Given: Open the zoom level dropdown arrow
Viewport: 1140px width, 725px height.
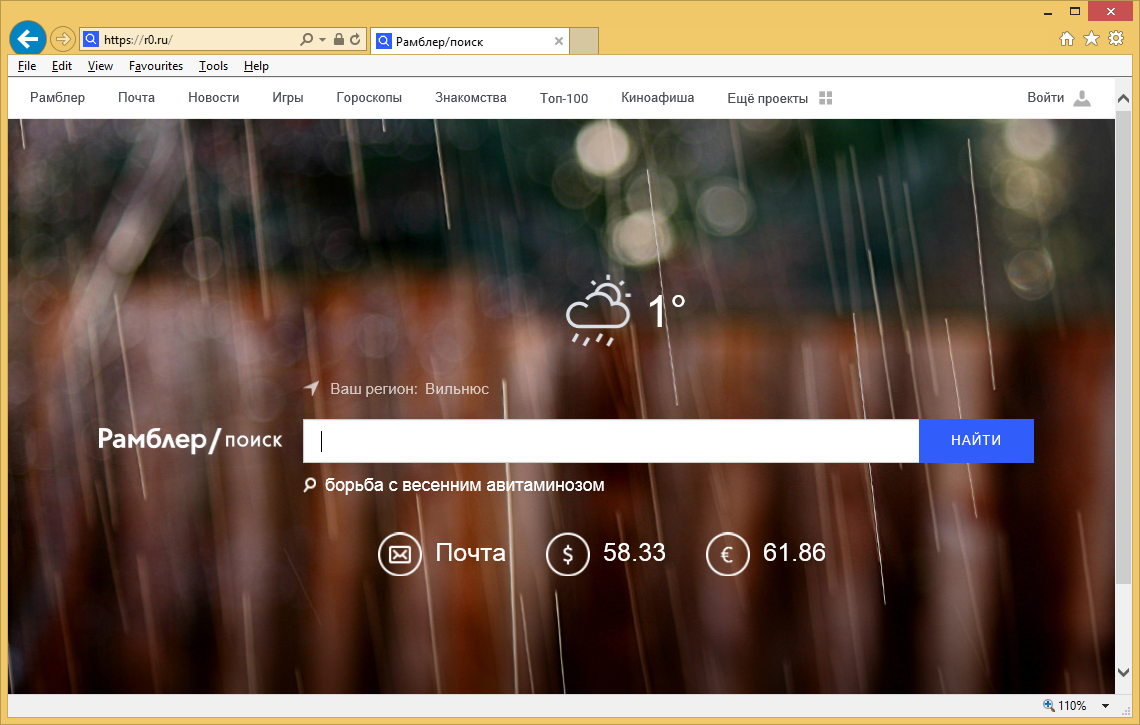Looking at the screenshot, I should click(1105, 706).
